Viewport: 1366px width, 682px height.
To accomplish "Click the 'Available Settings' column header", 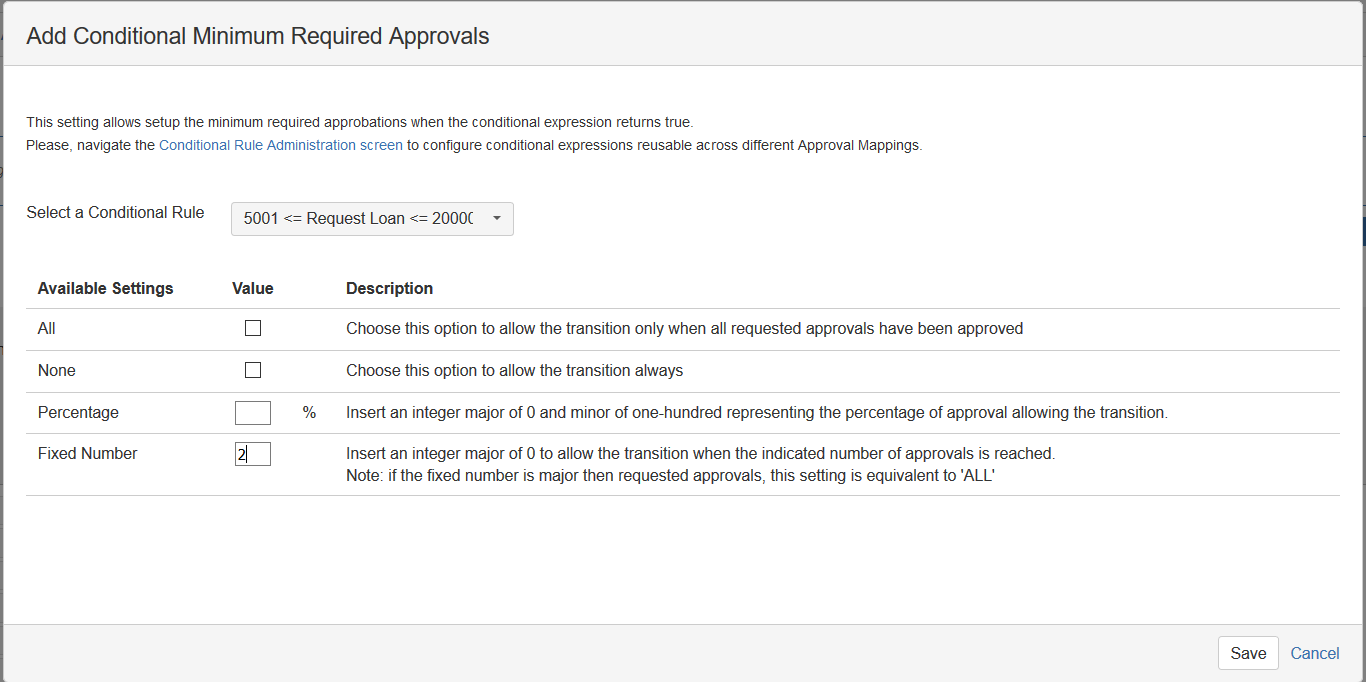I will (105, 288).
